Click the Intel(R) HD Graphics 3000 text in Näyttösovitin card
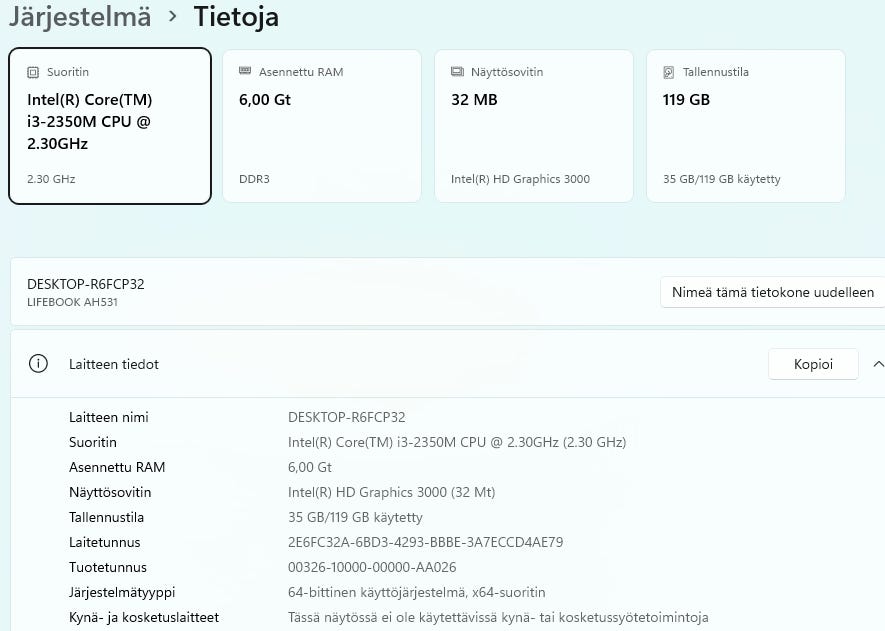 click(x=520, y=179)
